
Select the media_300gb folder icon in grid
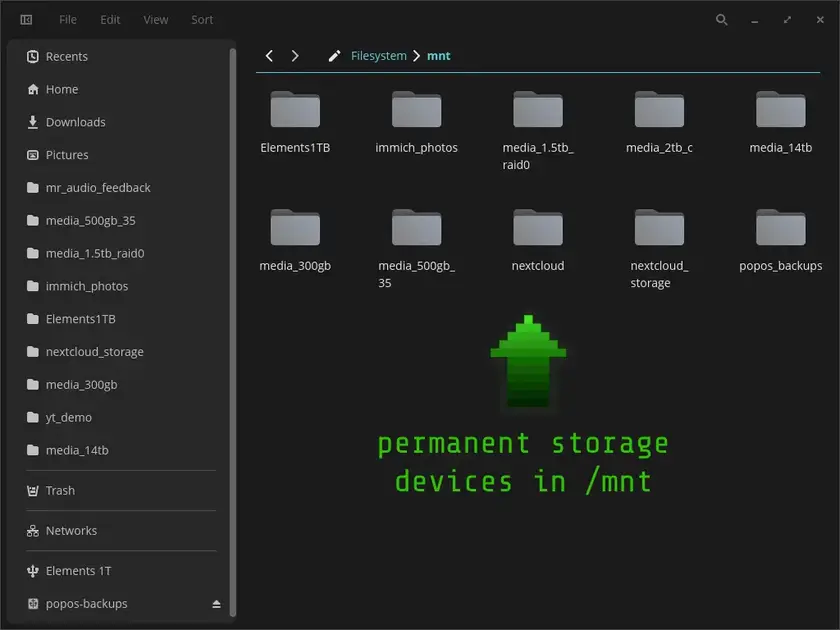[295, 227]
